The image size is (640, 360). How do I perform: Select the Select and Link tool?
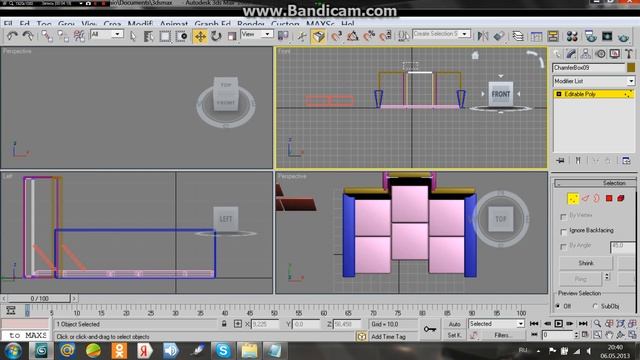point(47,36)
